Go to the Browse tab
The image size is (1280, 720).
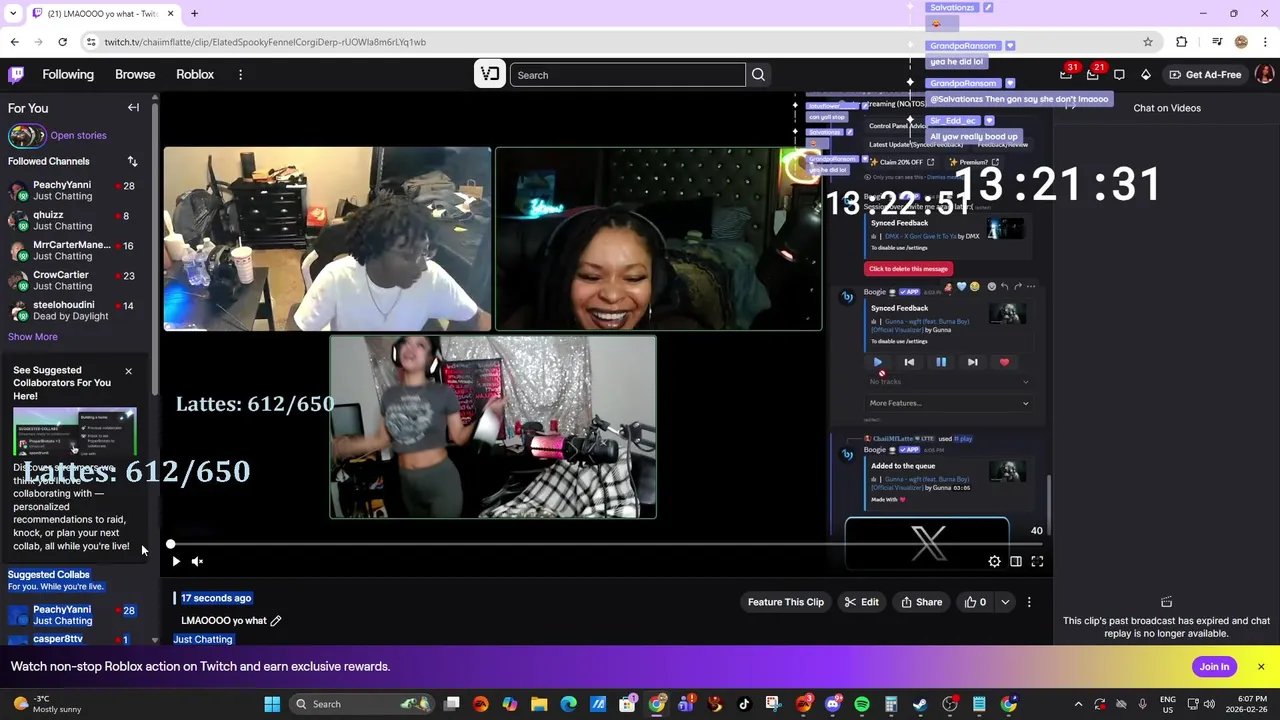[x=135, y=75]
